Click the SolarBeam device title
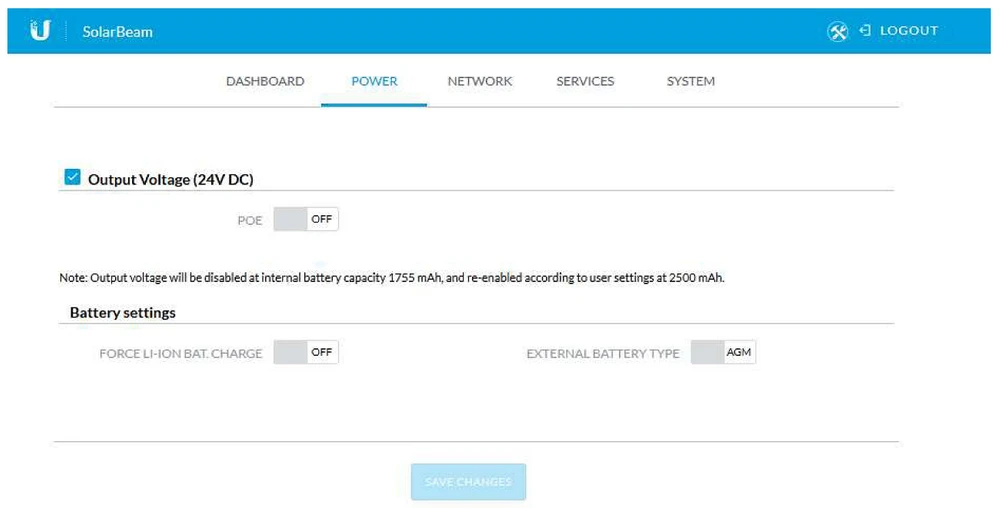Viewport: 1000px width, 508px height. [x=117, y=32]
